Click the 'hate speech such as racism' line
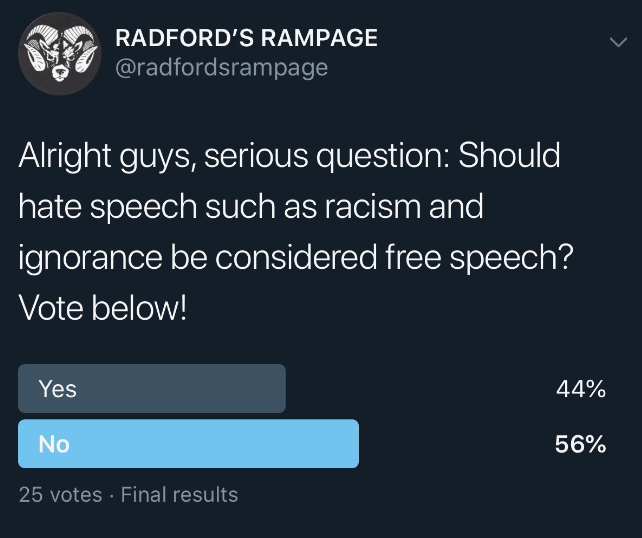Image resolution: width=642 pixels, height=538 pixels. 219,206
